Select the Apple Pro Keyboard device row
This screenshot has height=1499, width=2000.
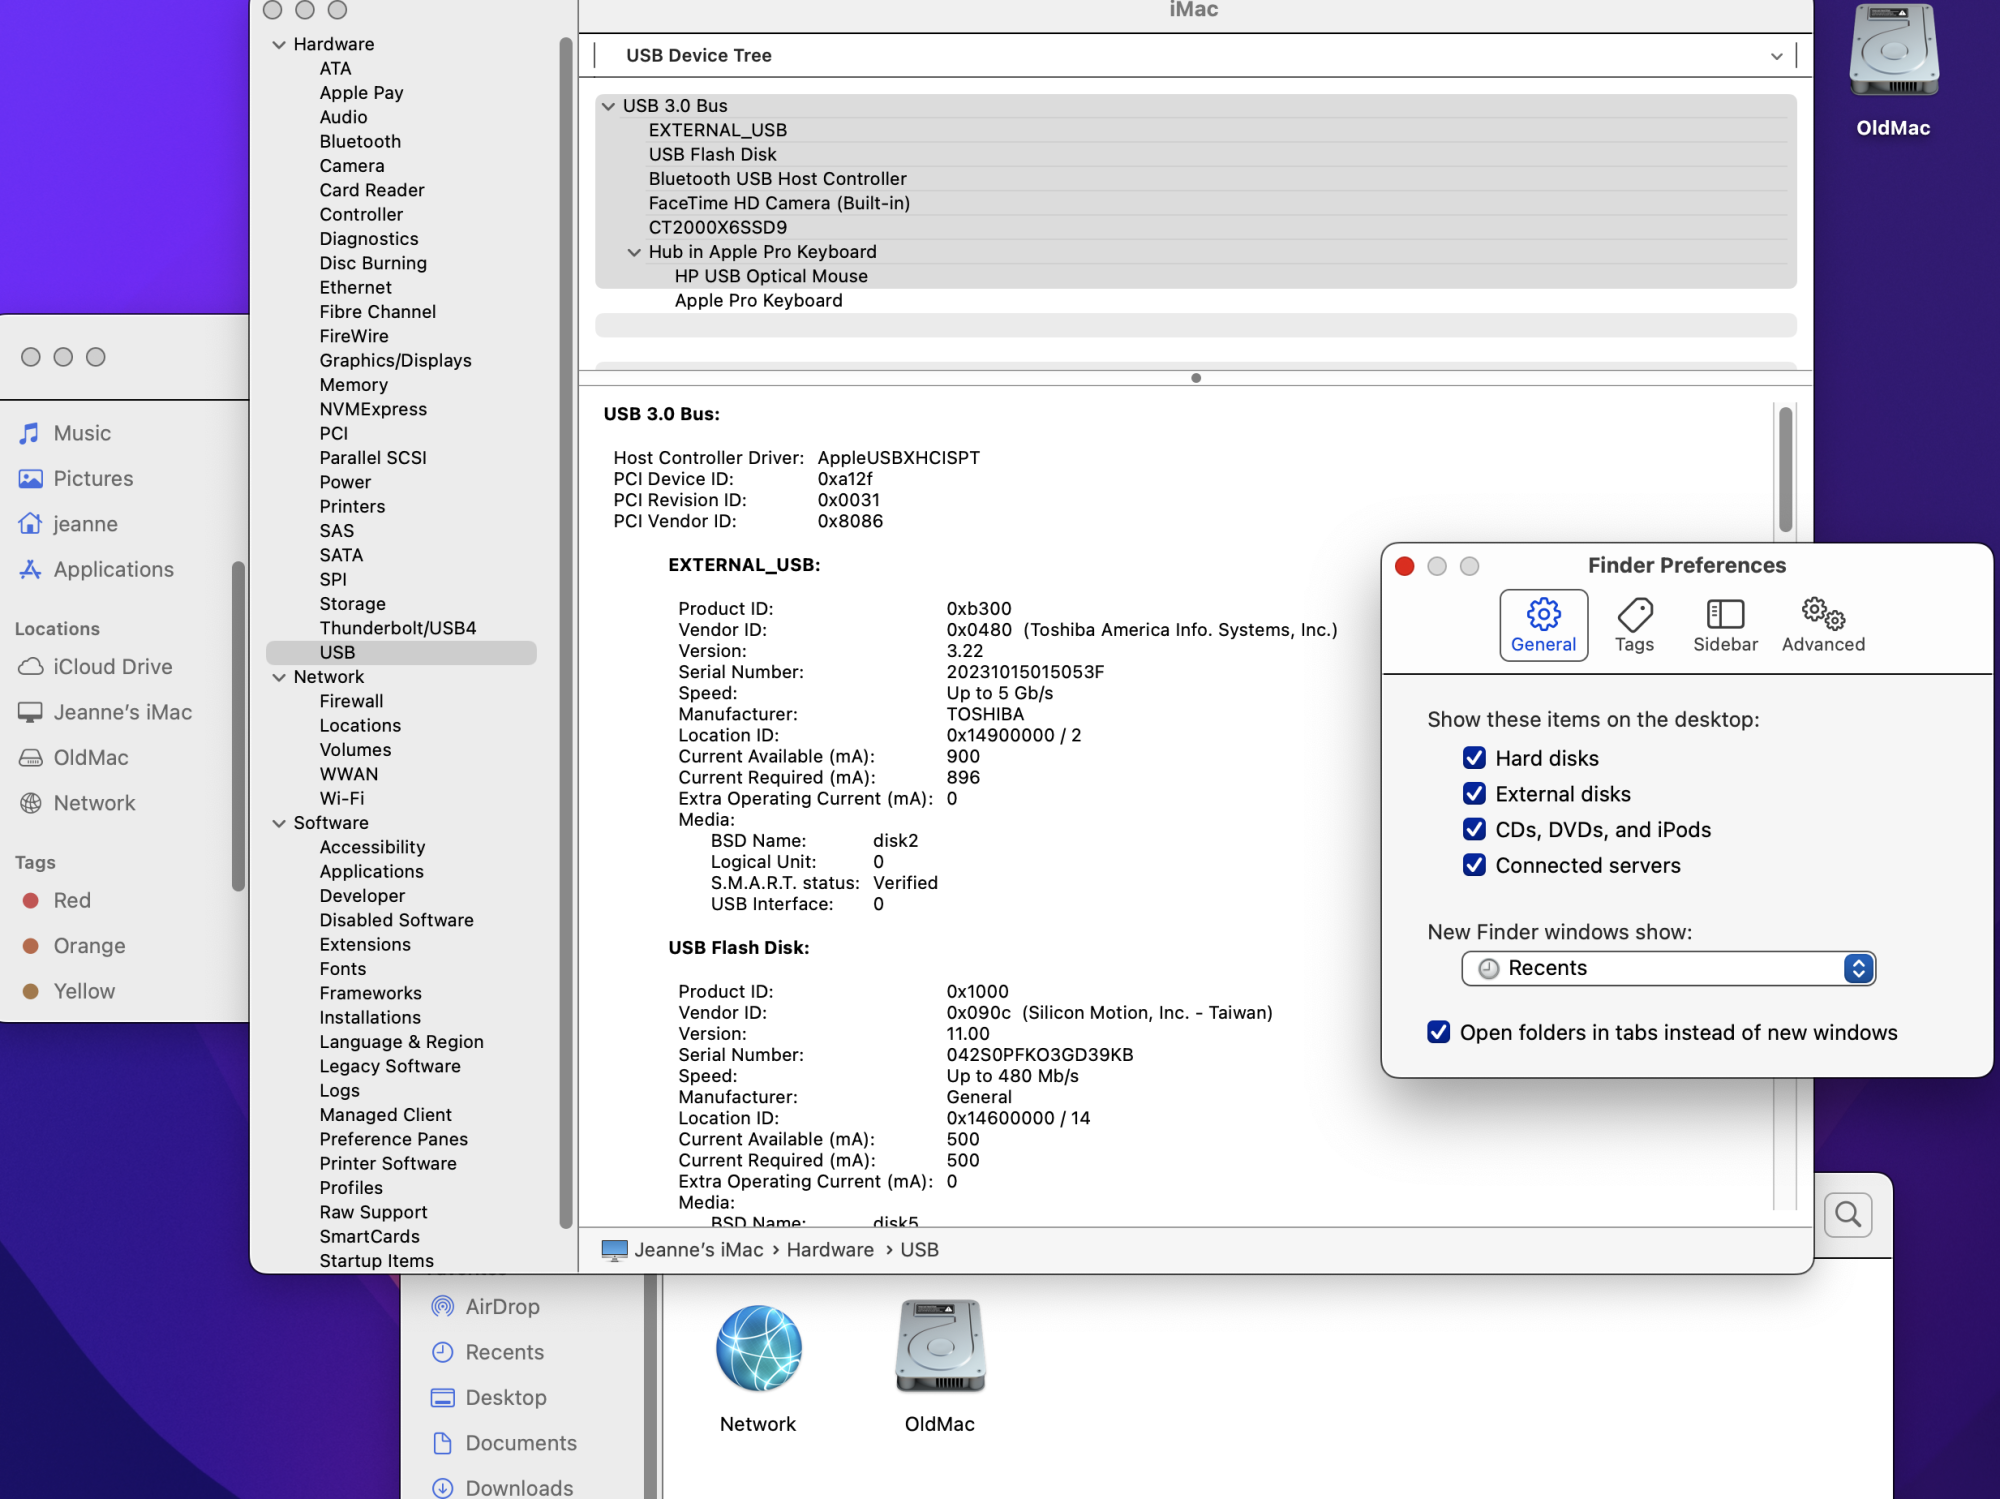tap(758, 301)
